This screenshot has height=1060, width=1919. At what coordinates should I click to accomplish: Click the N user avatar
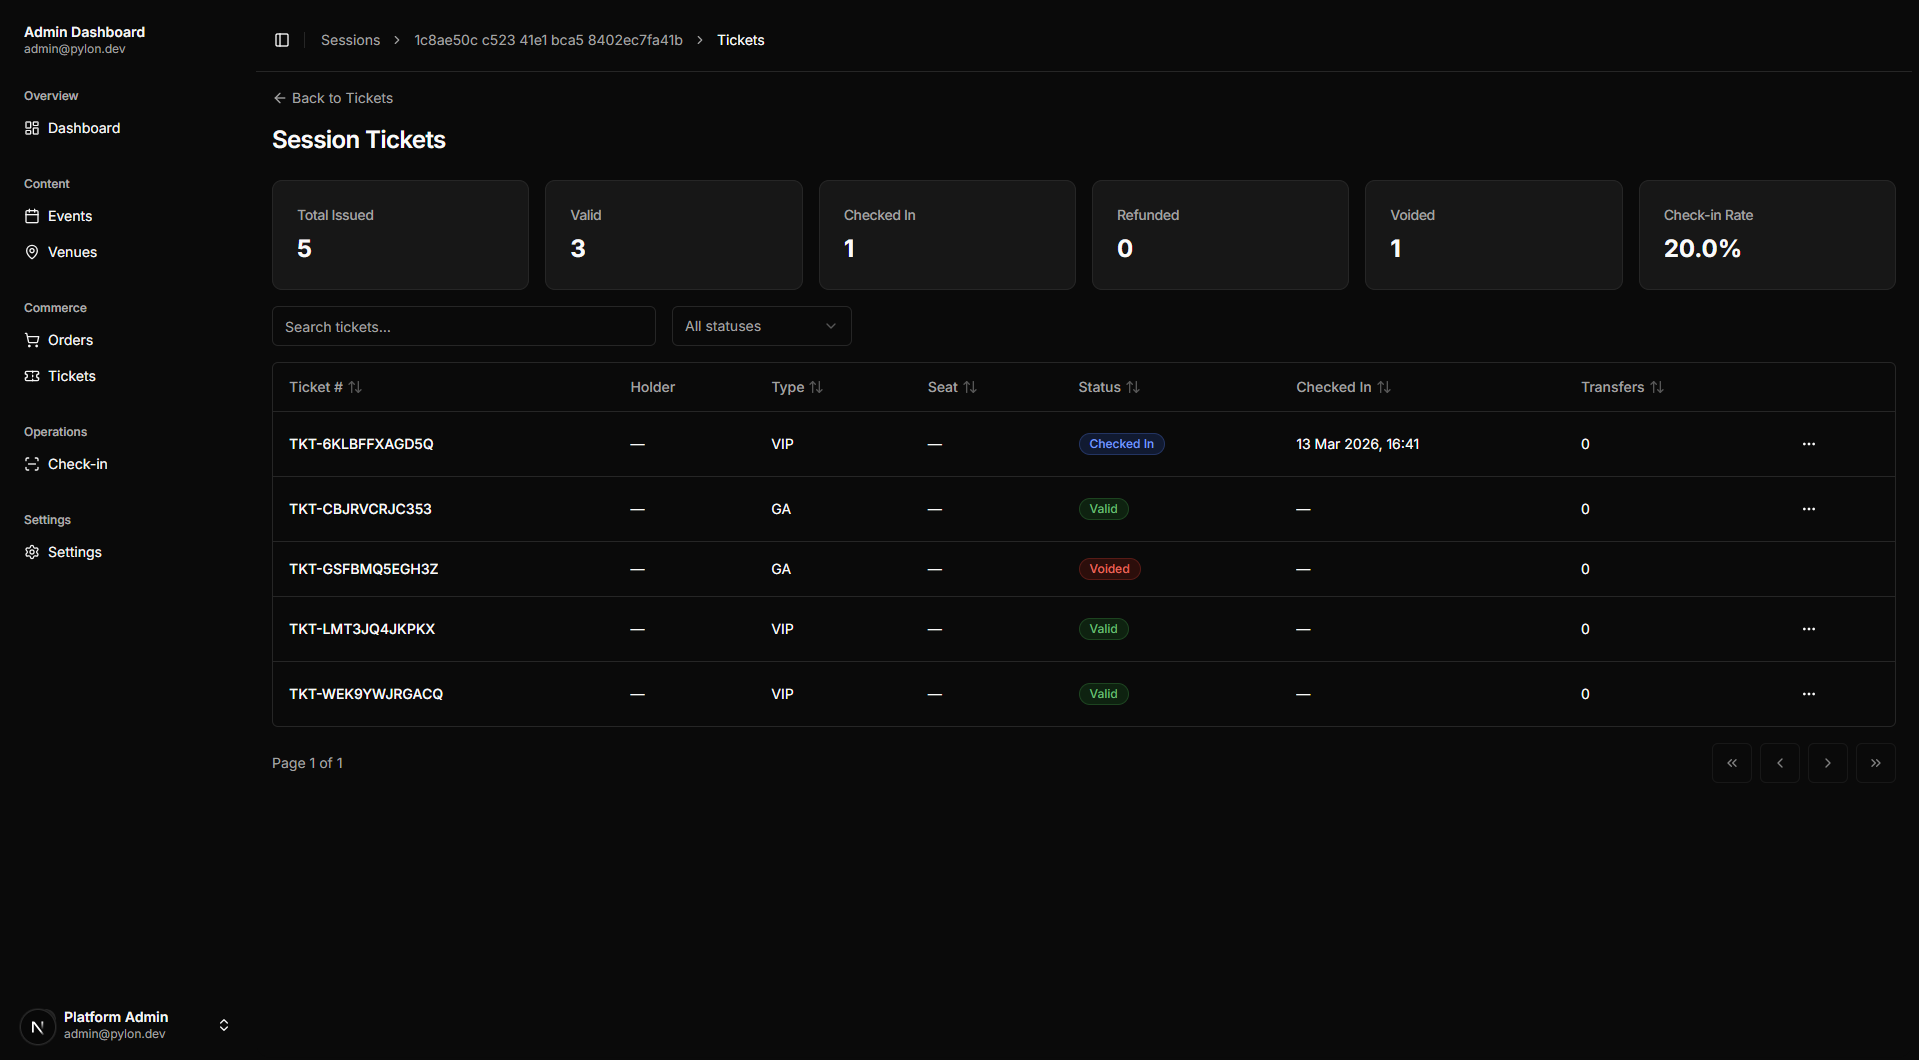38,1026
